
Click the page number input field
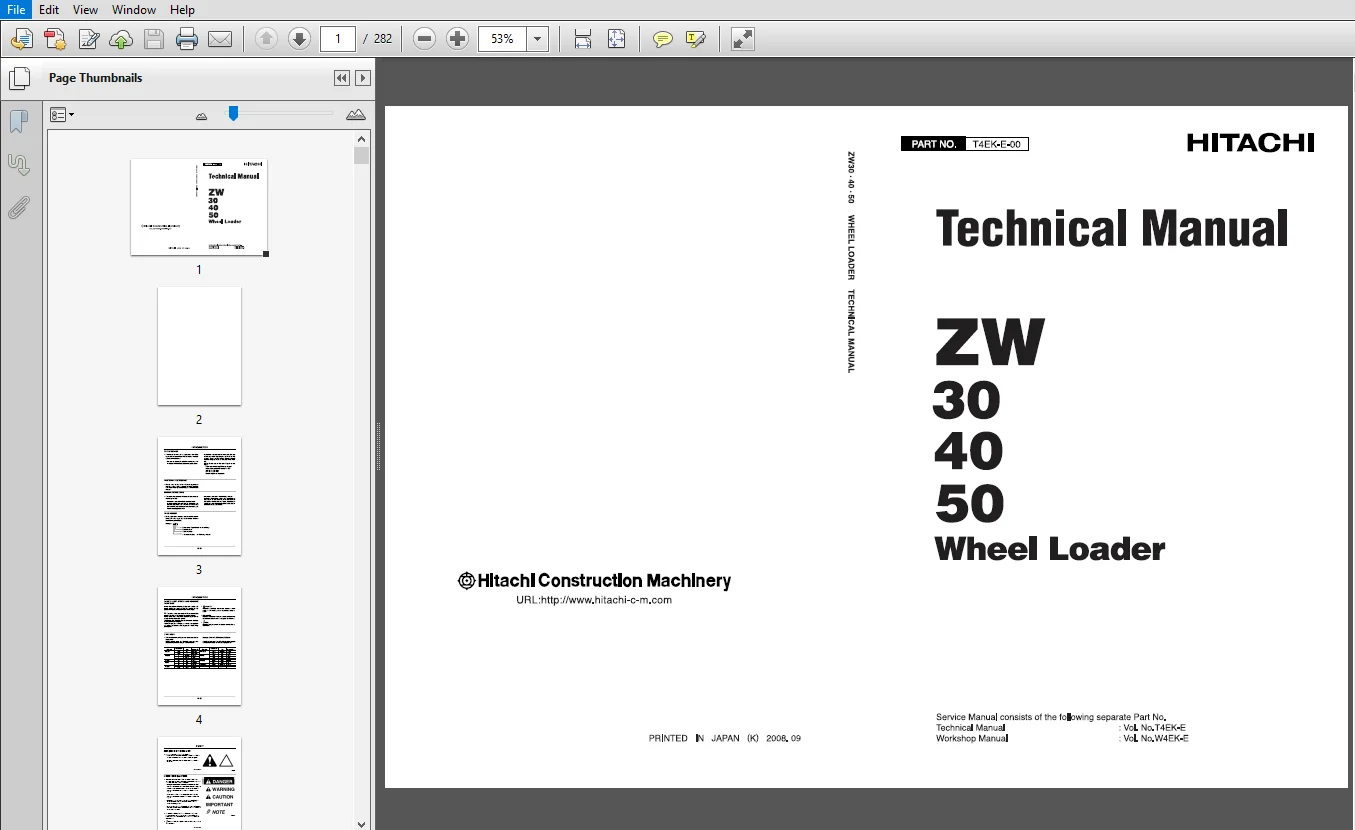pos(338,39)
